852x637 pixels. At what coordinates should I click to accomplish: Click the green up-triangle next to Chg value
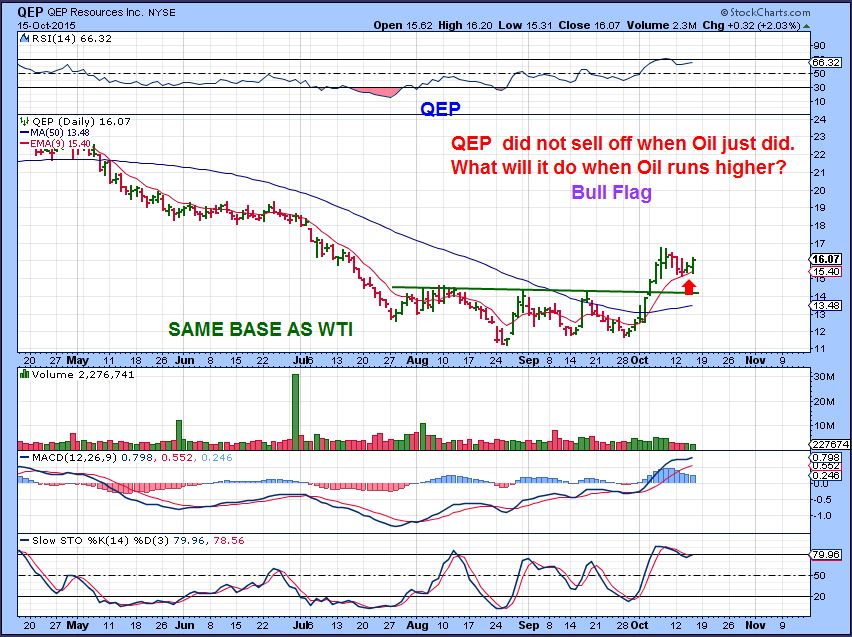tap(806, 26)
